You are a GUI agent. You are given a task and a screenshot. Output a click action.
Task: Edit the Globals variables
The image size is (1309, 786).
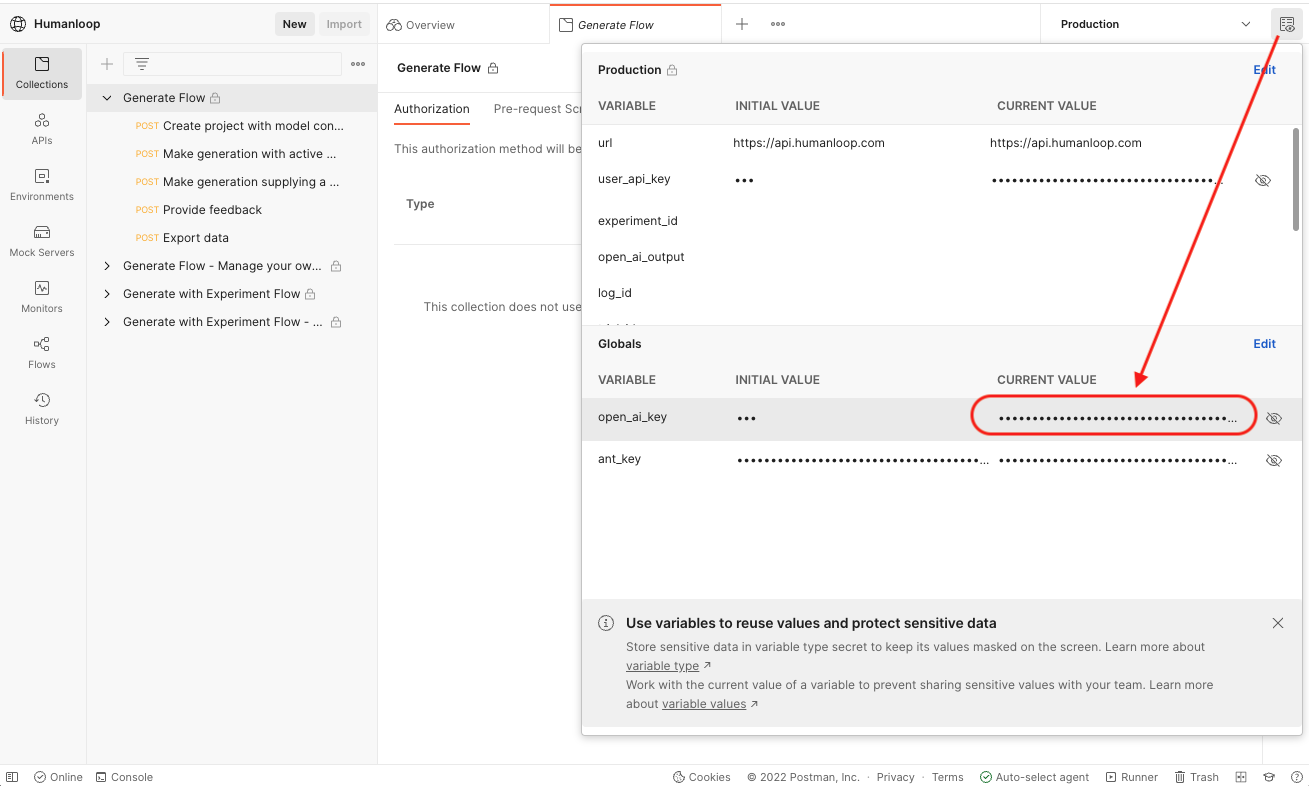click(x=1265, y=344)
